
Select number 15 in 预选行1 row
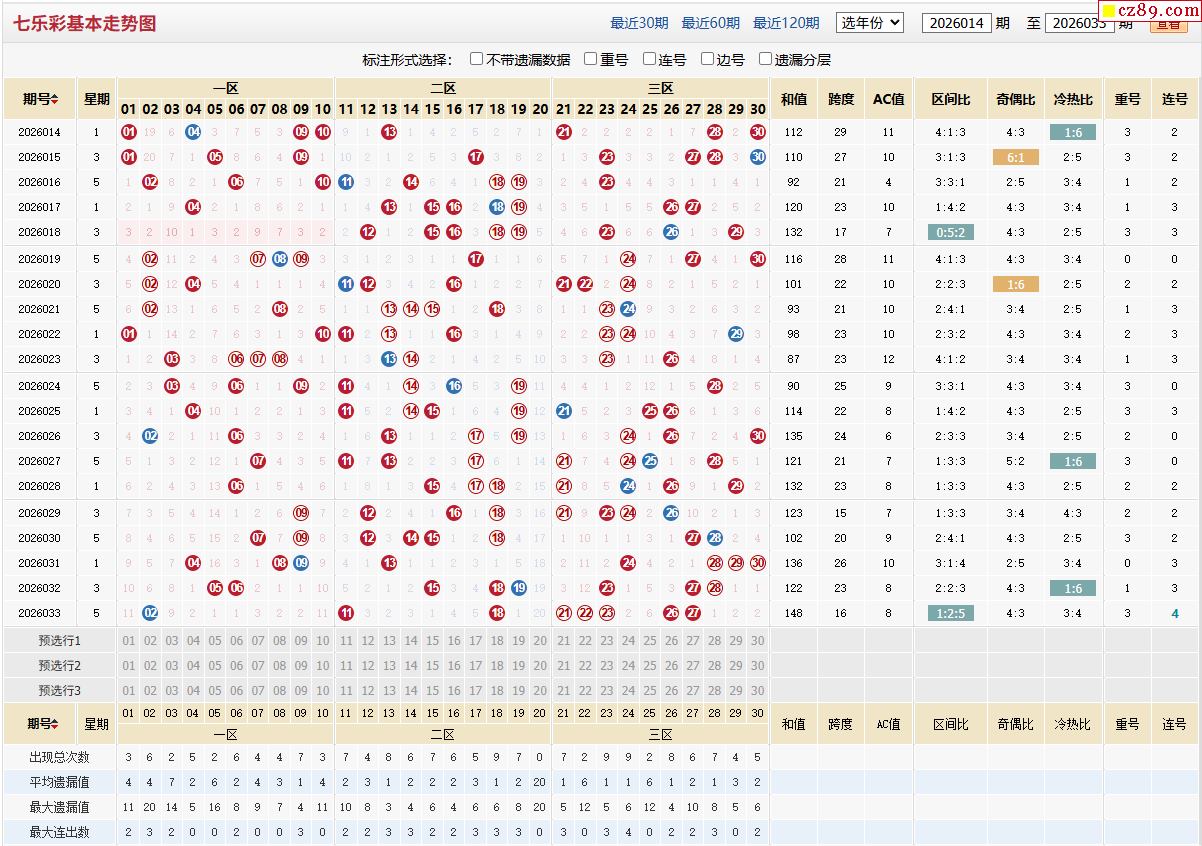coord(432,641)
